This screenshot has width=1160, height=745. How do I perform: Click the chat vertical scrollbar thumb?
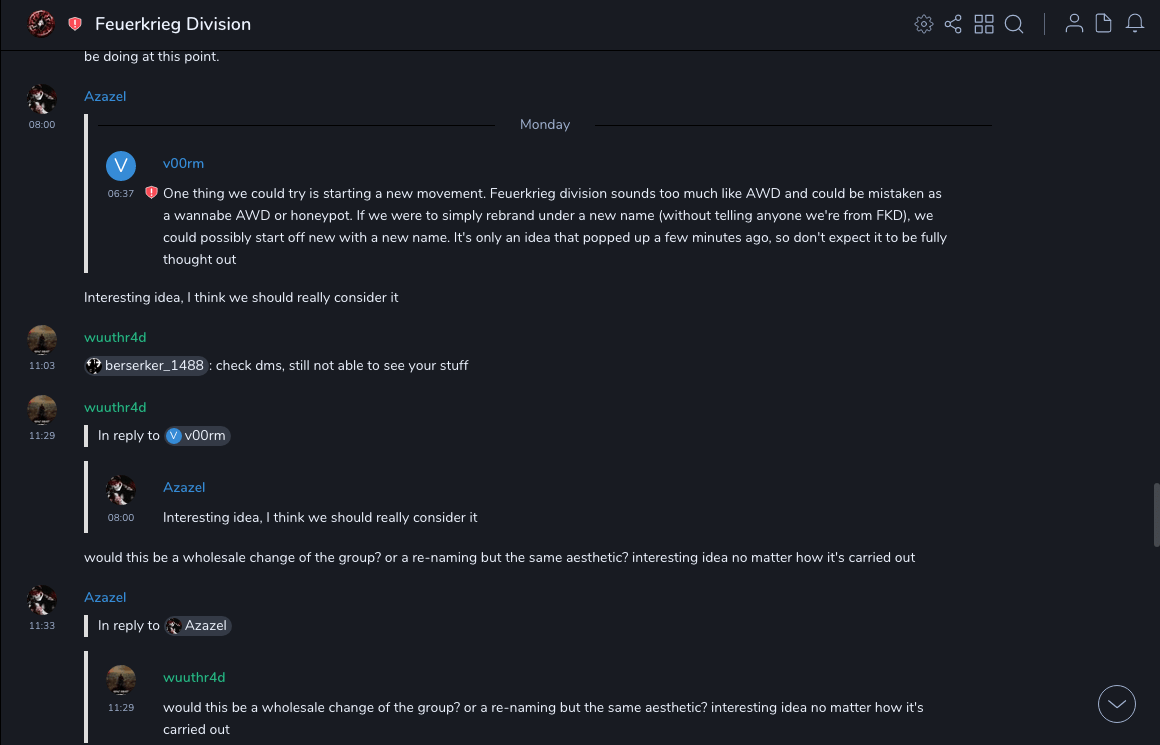coord(1155,515)
